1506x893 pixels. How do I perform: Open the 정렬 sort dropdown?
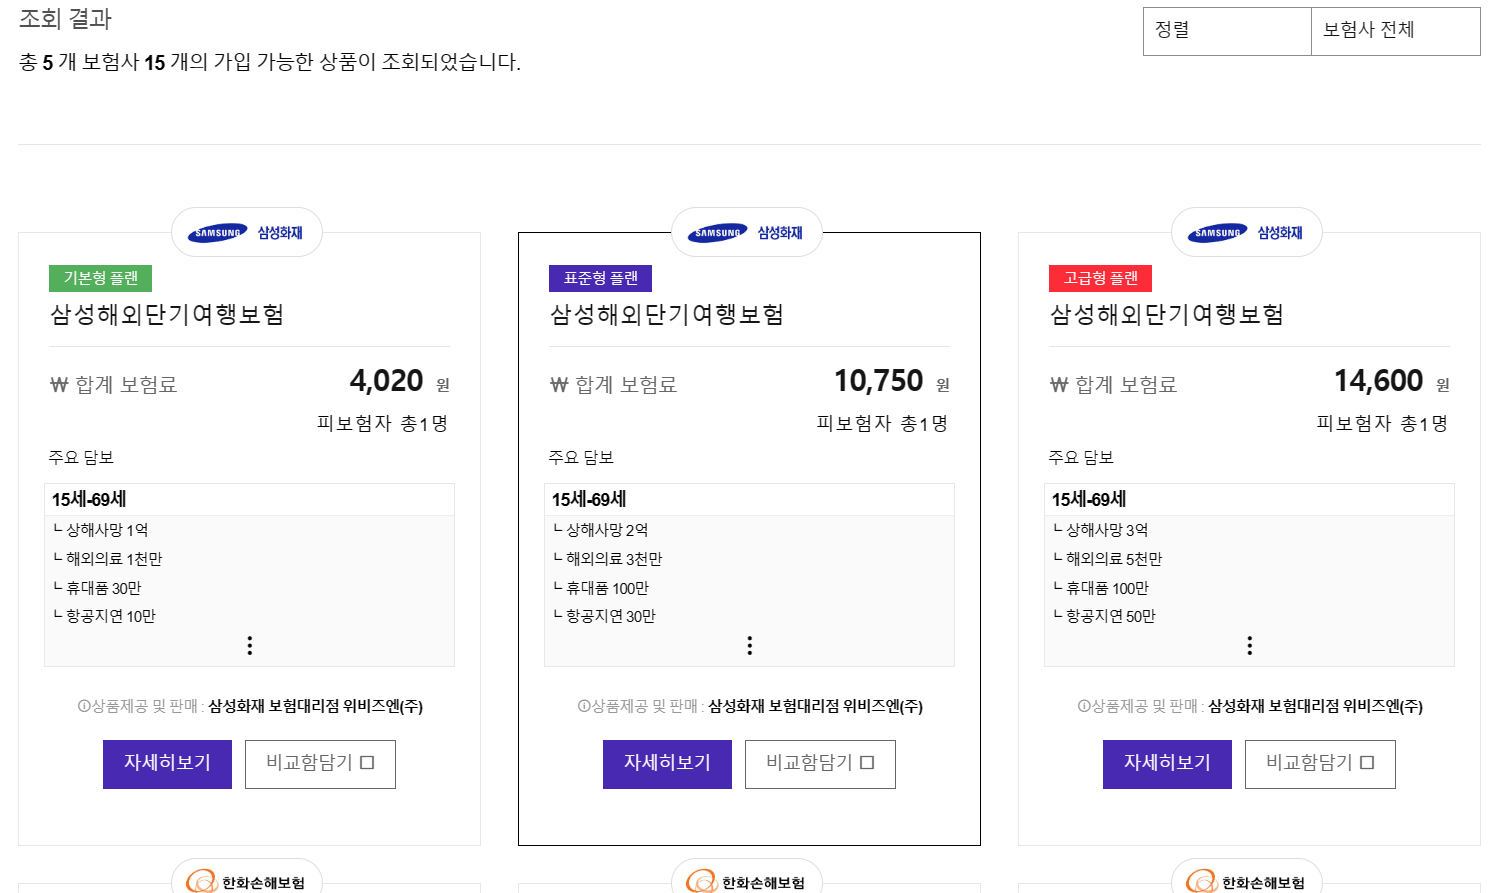coord(1227,31)
